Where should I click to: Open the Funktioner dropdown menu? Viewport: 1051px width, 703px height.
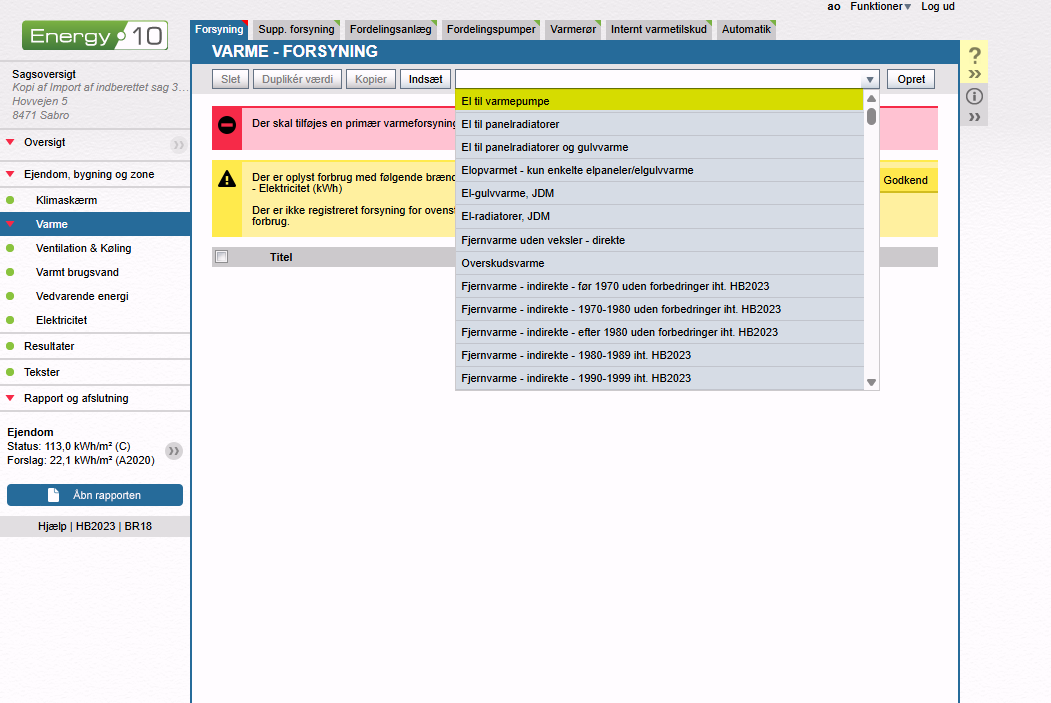coord(880,6)
